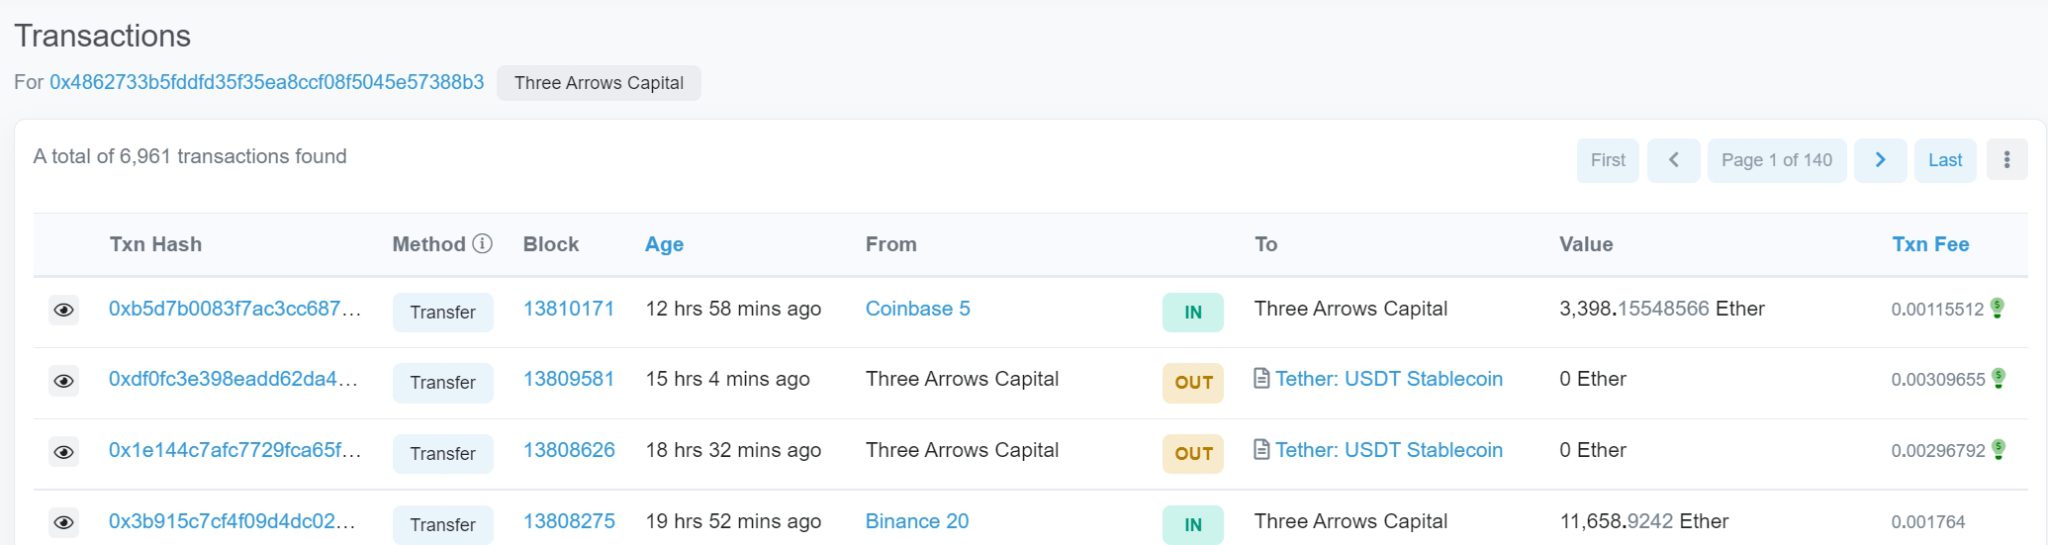Click green gas bulb icon beside fee 0.00296792
Viewport: 2048px width, 545px height.
[1998, 449]
